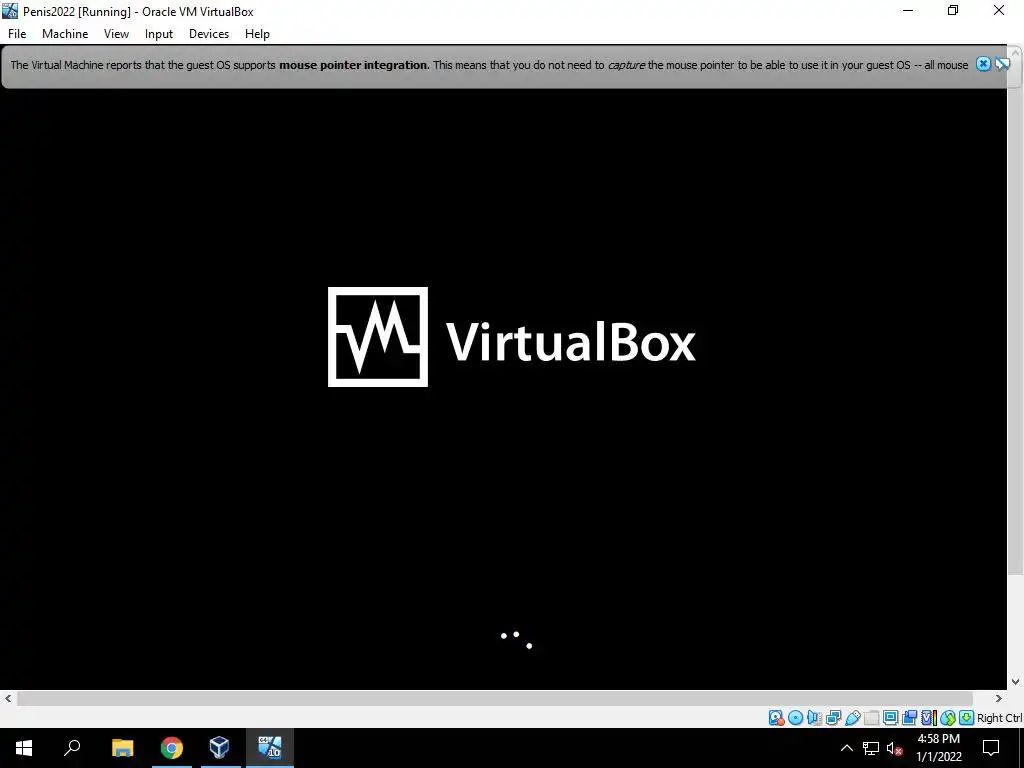
Task: Dismiss the mouse pointer integration notification
Action: click(984, 64)
